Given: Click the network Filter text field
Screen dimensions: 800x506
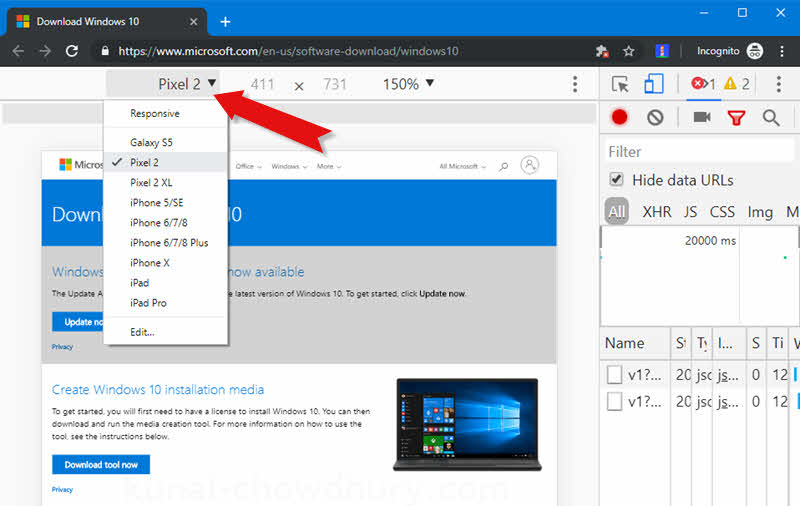Looking at the screenshot, I should pos(698,151).
